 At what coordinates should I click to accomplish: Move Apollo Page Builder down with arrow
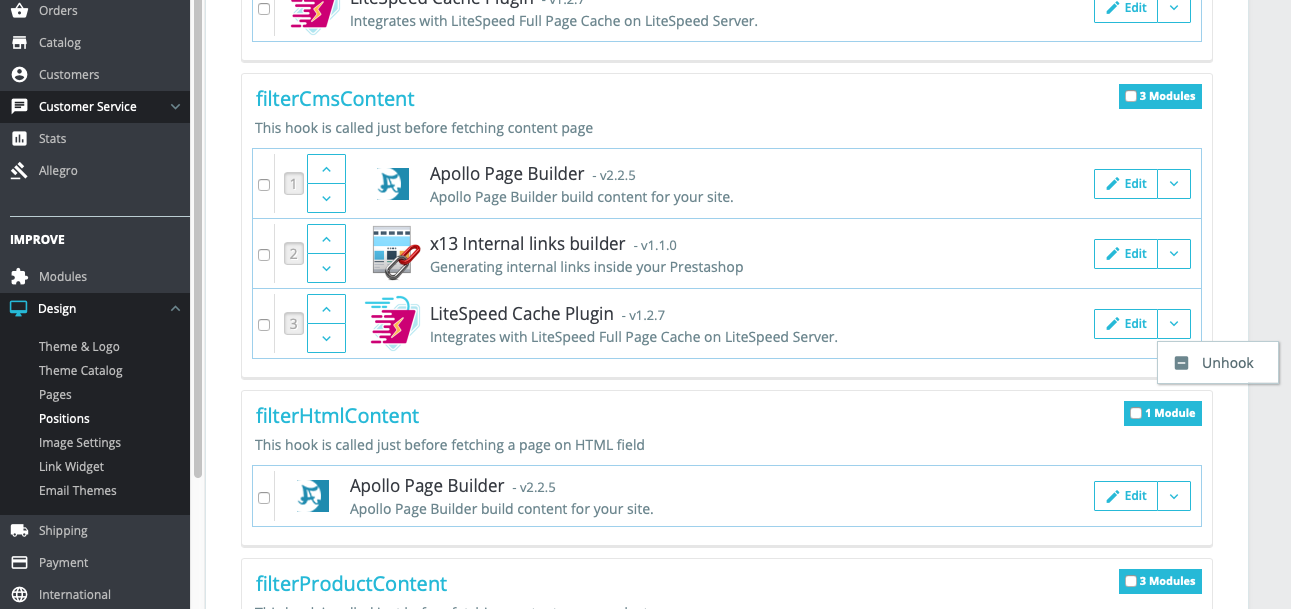[326, 198]
